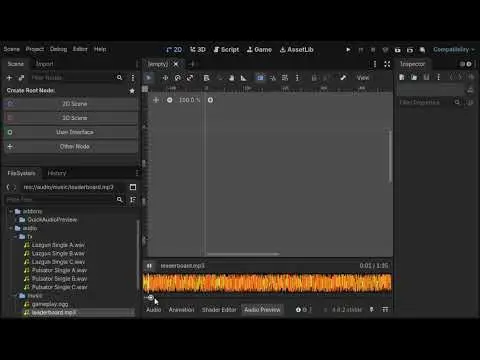This screenshot has width=480, height=360.
Task: Run the current scene icon
Action: click(x=398, y=50)
